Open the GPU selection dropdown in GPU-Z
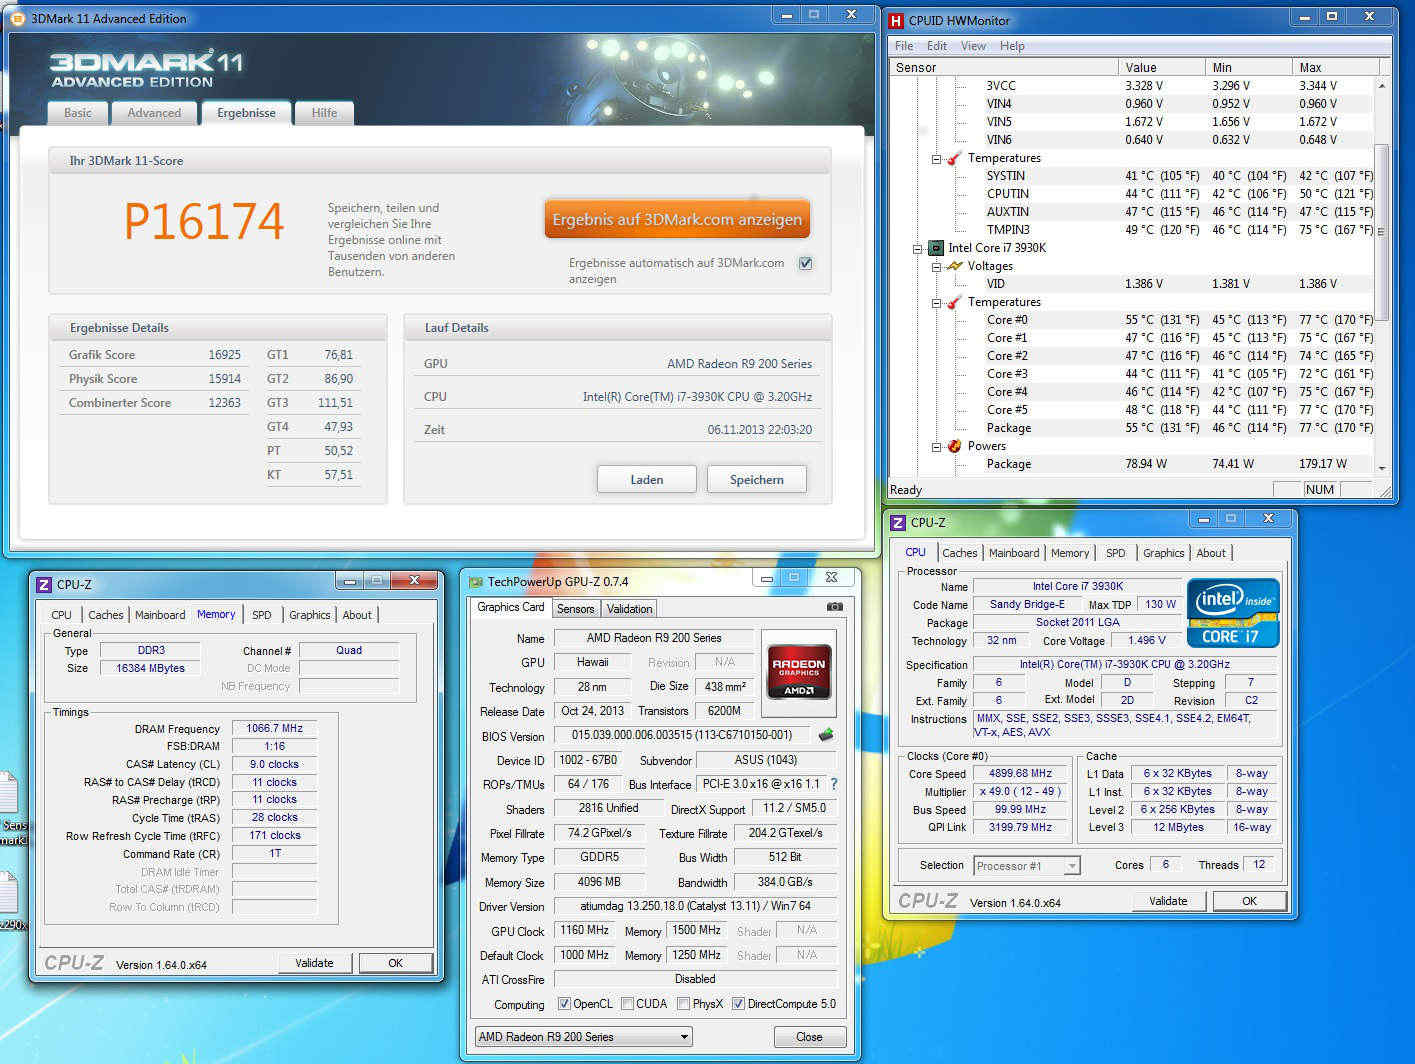 (584, 1037)
